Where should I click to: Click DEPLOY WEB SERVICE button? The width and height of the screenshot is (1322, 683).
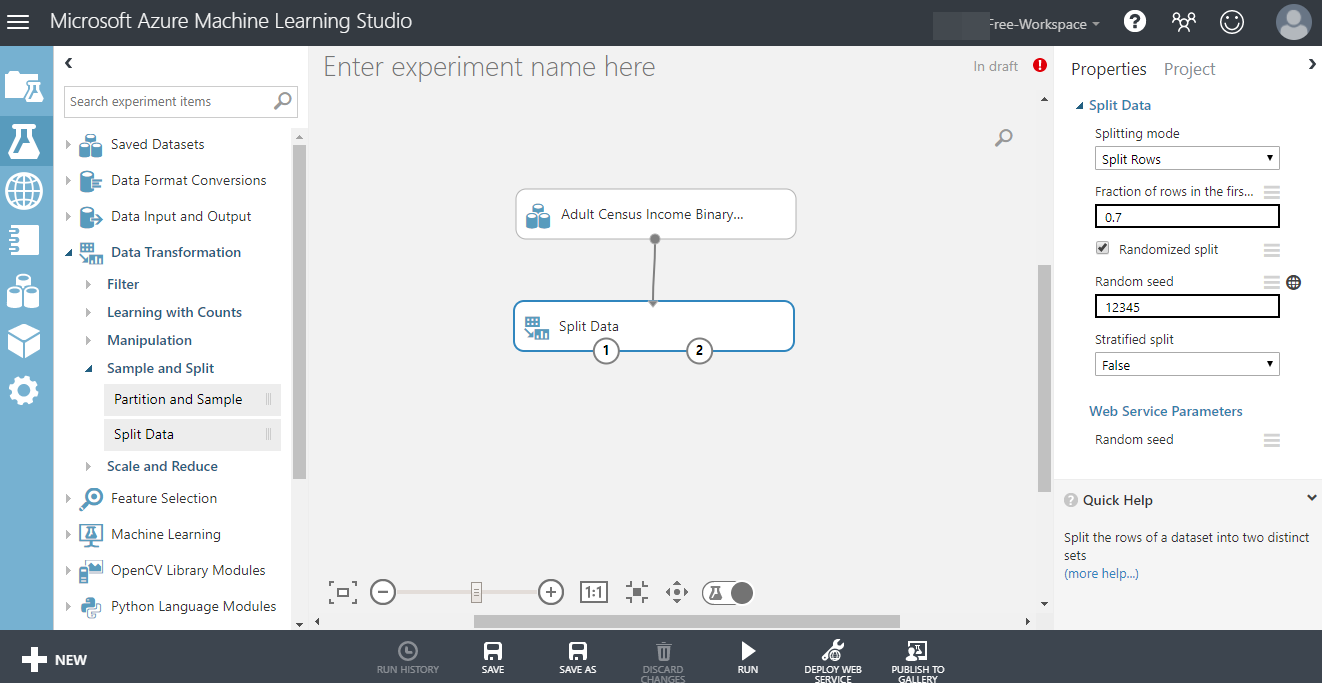(x=833, y=661)
